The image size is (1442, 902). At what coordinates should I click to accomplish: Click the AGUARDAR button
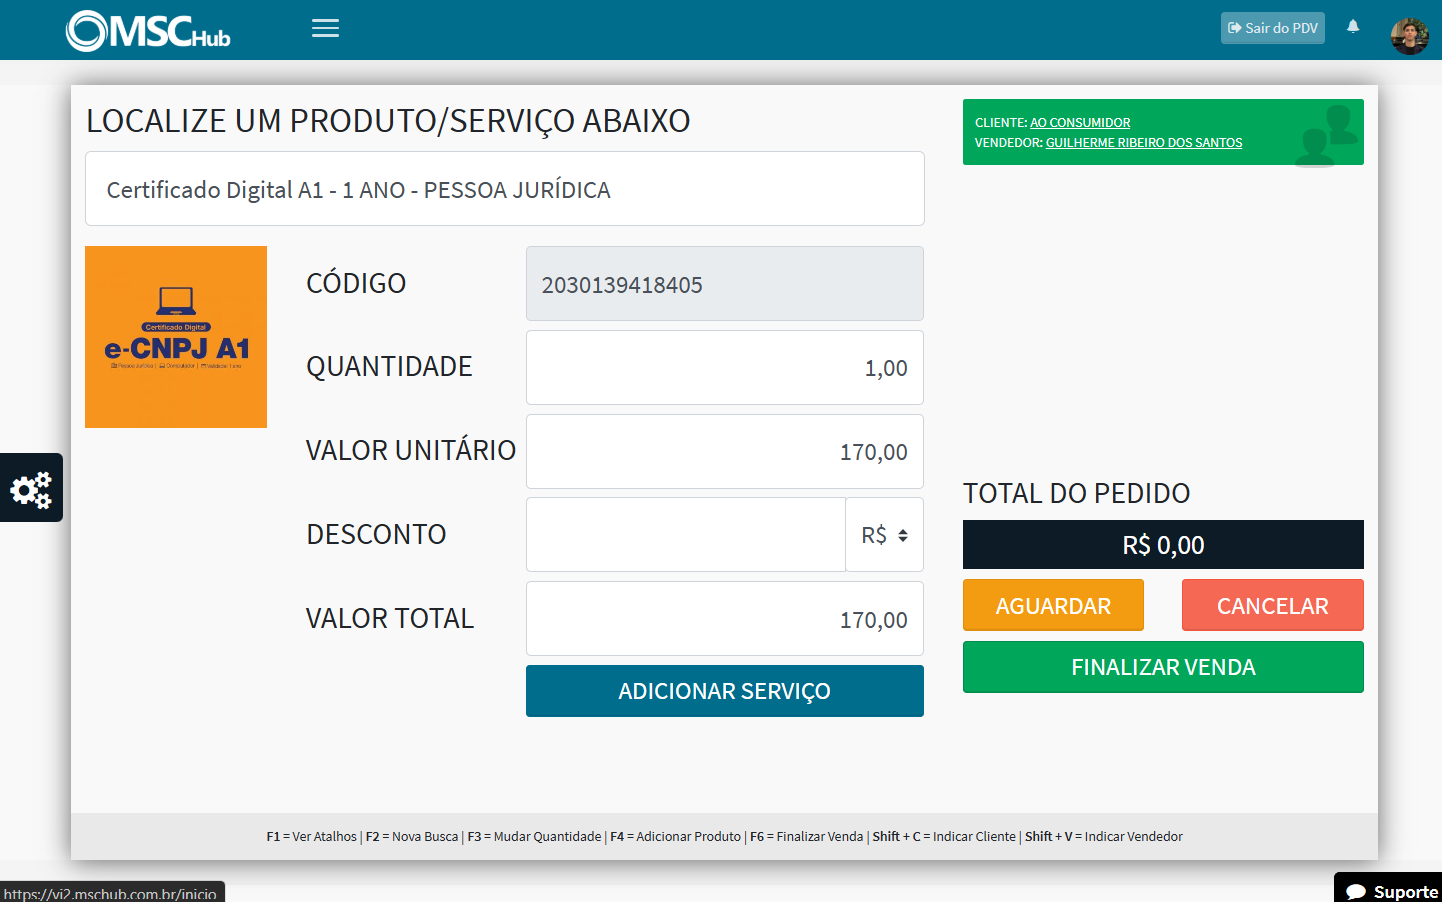(1052, 604)
